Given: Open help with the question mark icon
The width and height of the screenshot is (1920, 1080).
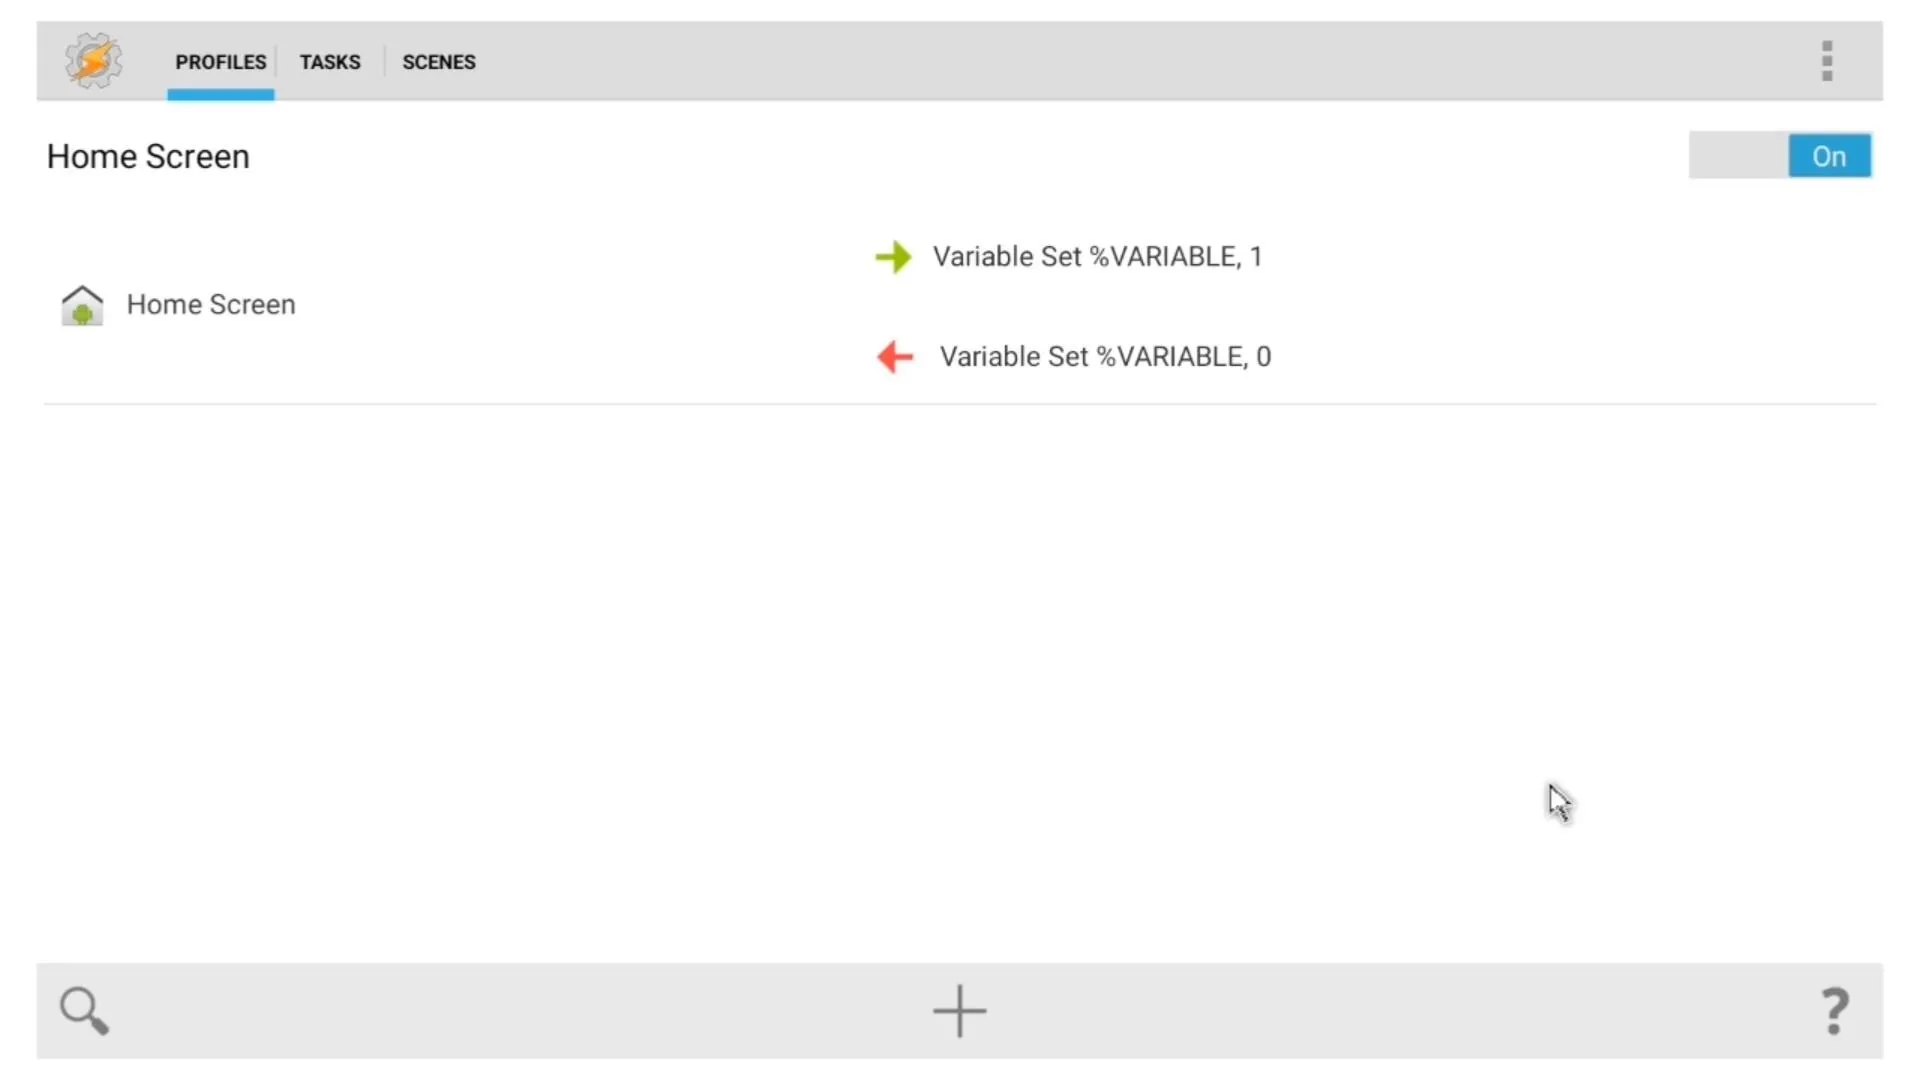Looking at the screenshot, I should point(1834,1011).
